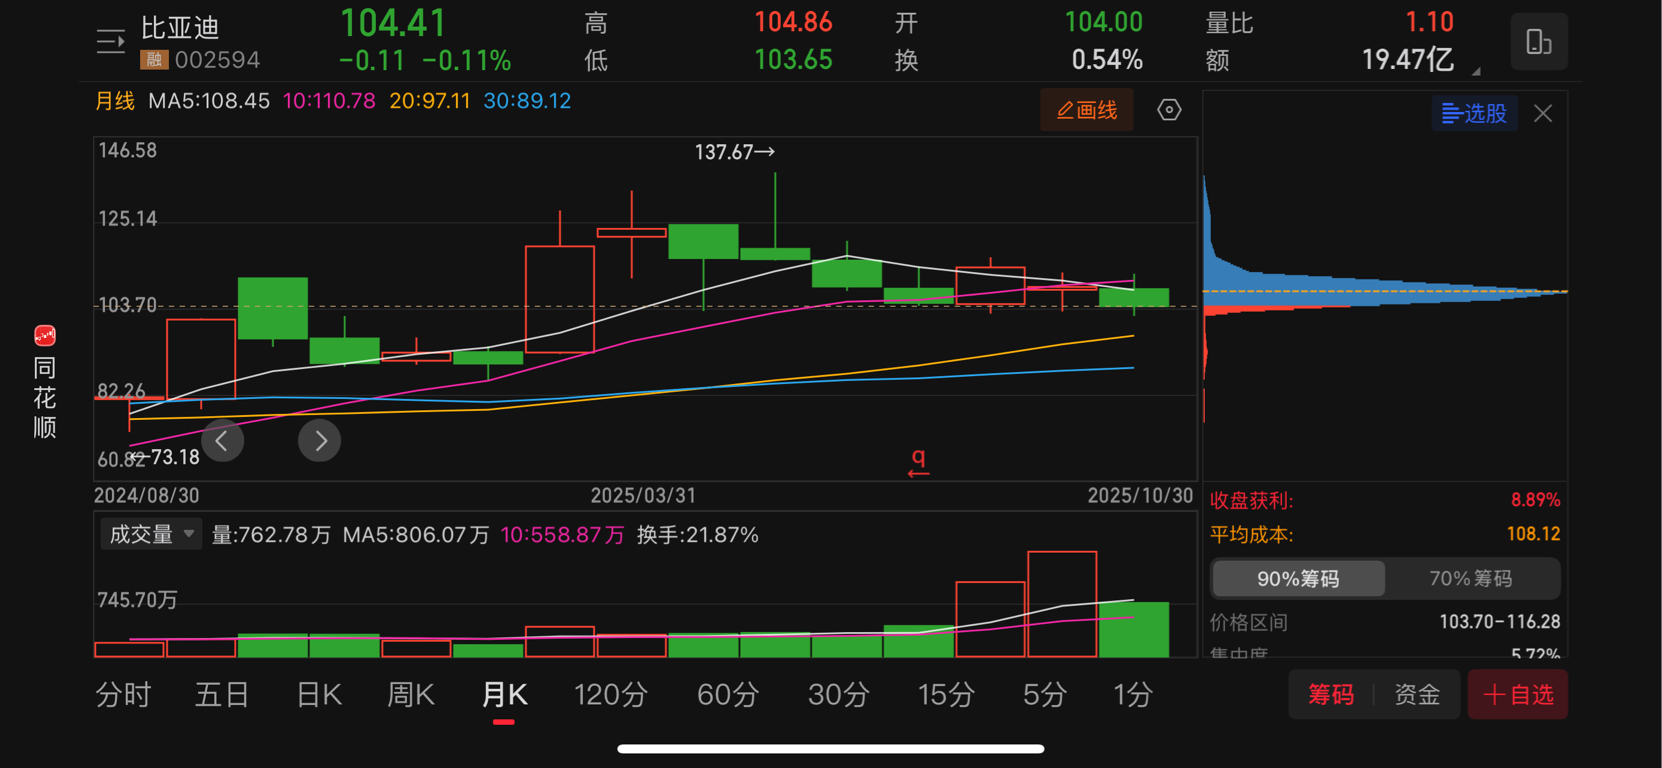Tap the turnover rate 0.54%
The height and width of the screenshot is (768, 1662).
point(1107,60)
